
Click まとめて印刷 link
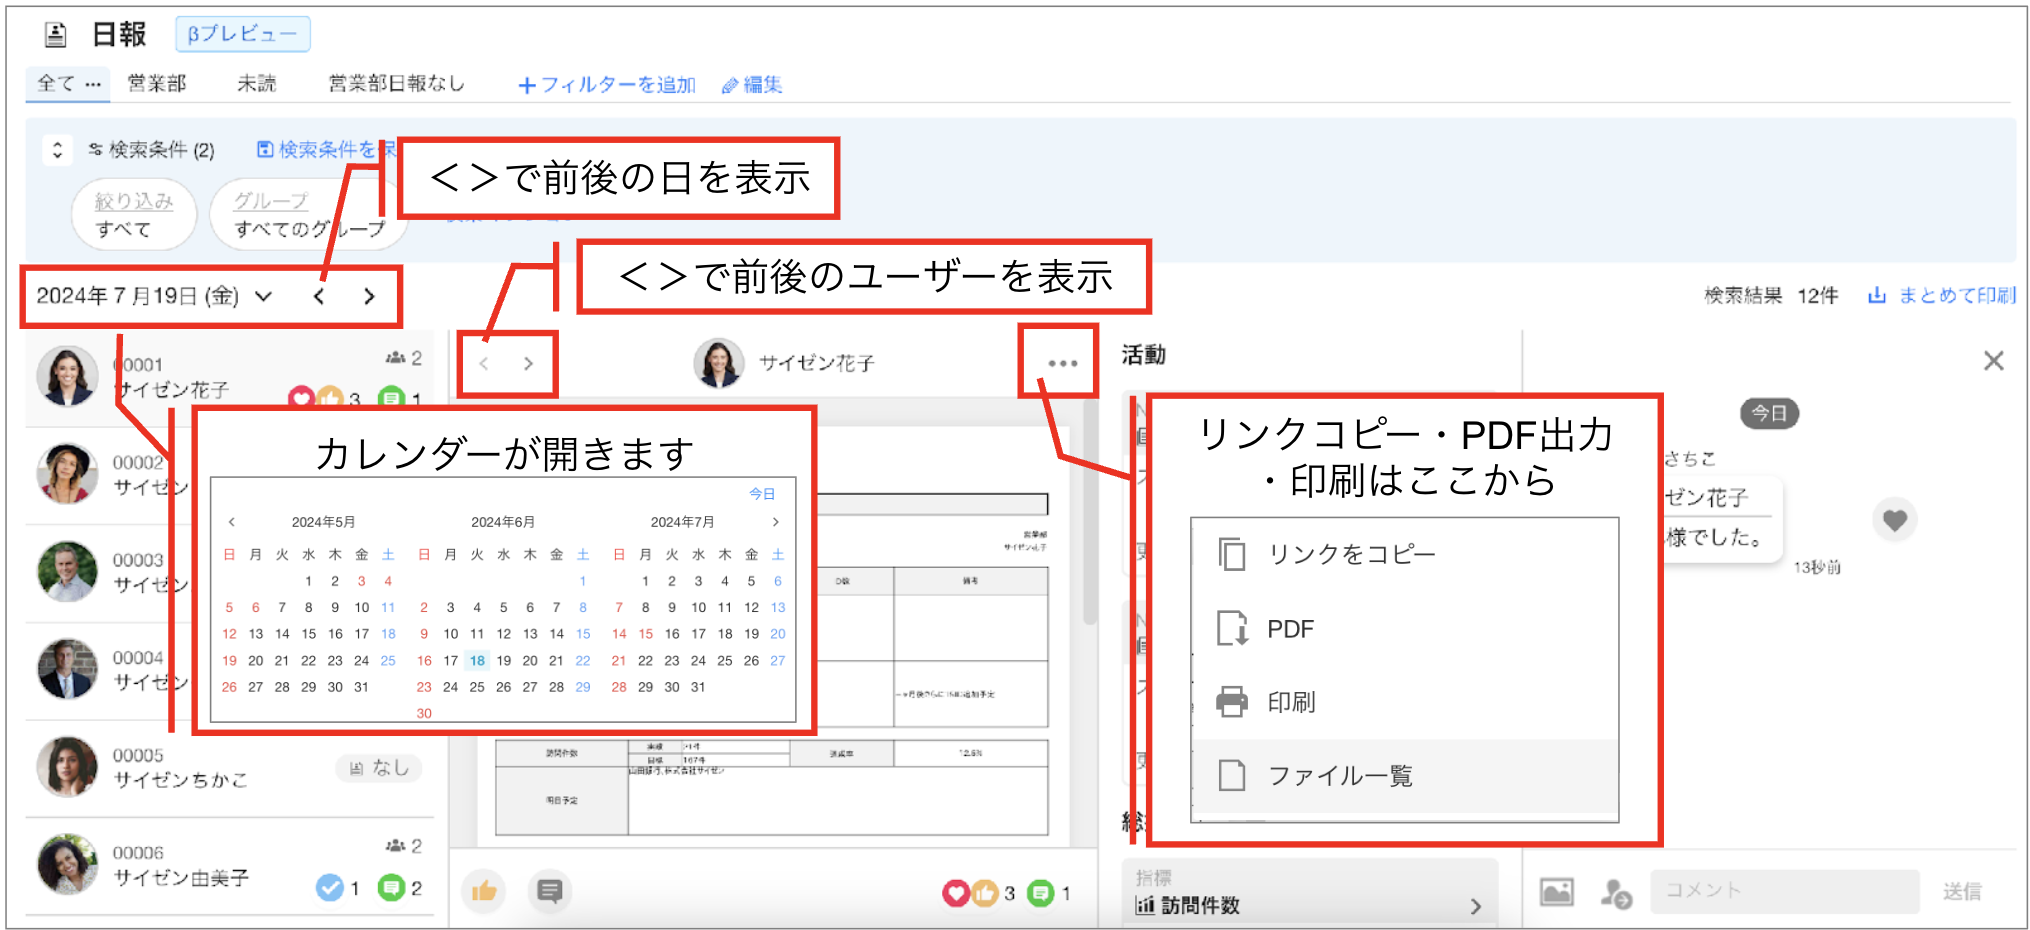1942,295
